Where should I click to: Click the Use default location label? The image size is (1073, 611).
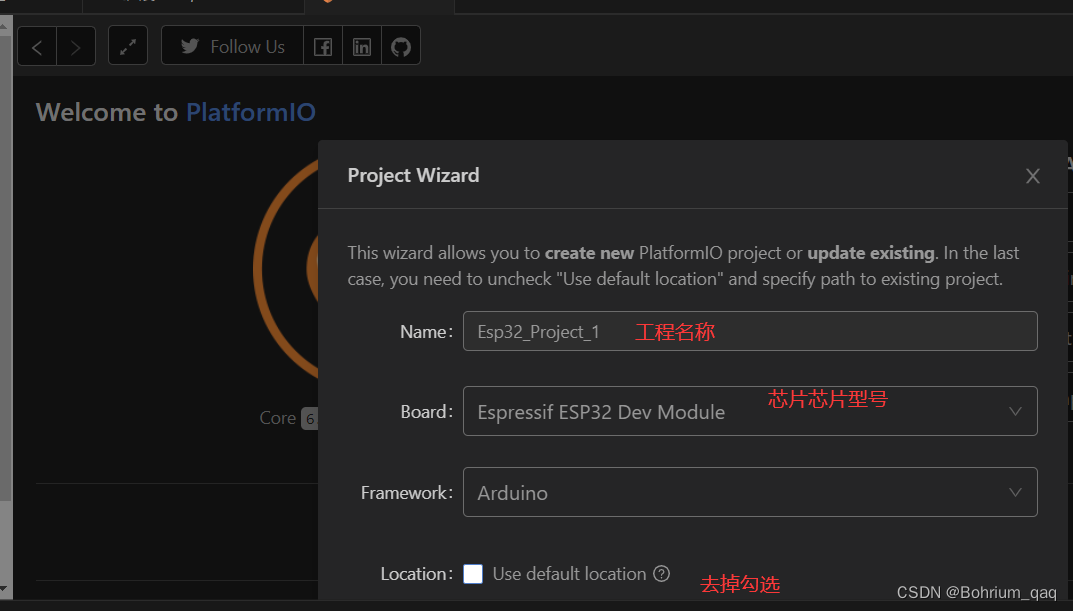pos(569,573)
